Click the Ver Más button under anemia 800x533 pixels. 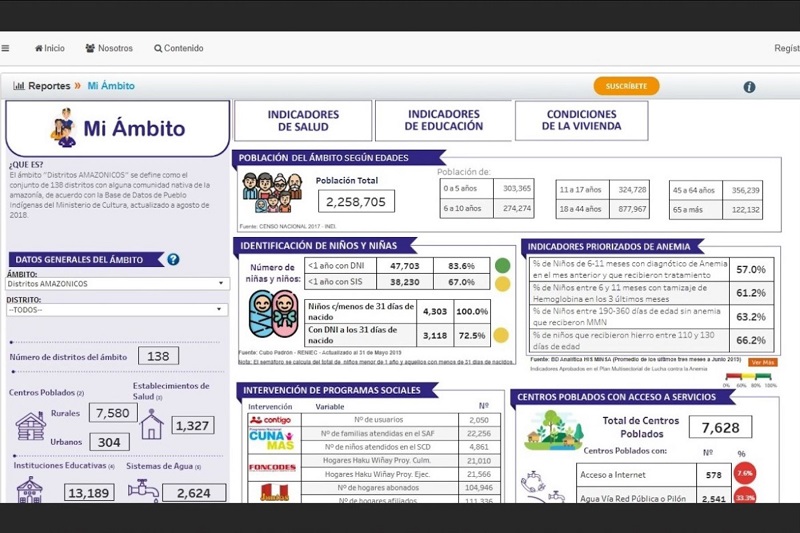pos(763,362)
